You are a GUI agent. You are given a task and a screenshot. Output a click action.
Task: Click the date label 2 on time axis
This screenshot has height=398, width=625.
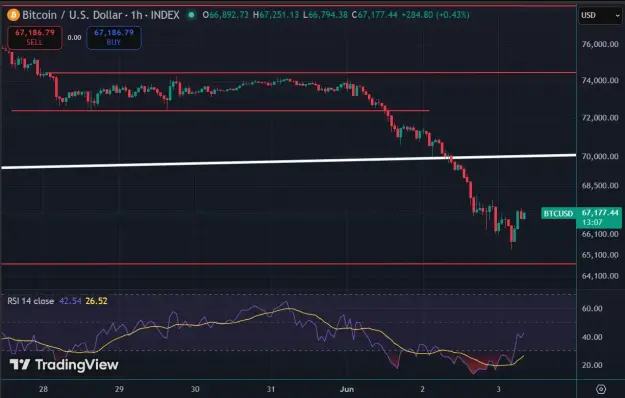point(423,389)
